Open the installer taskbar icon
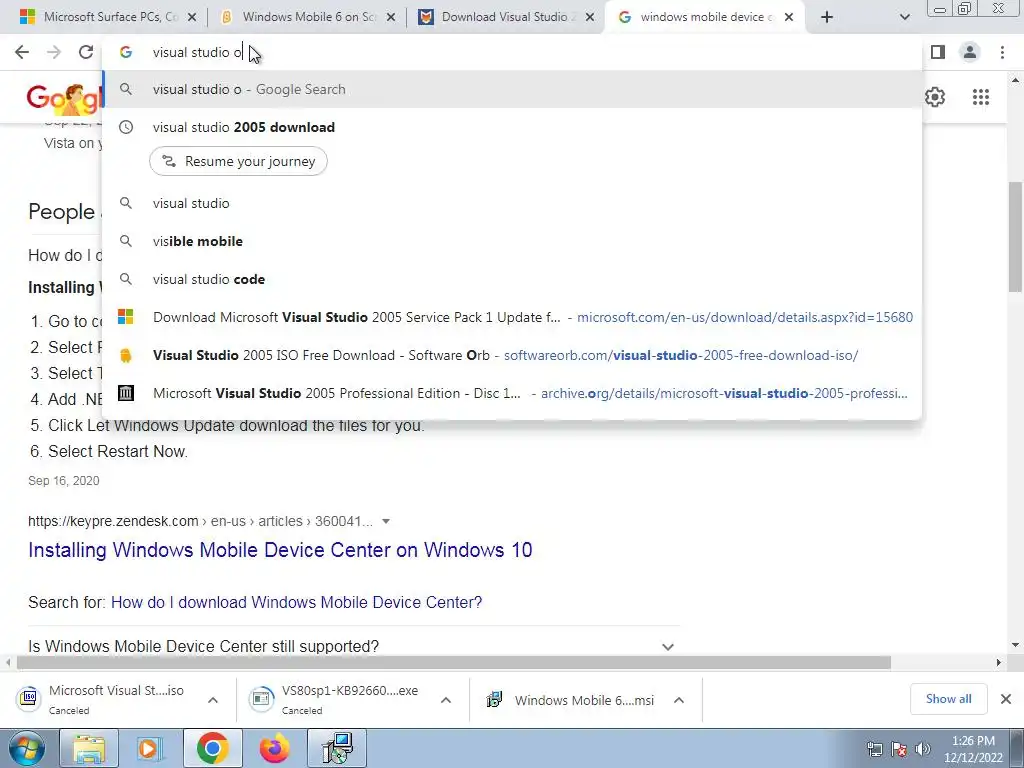The height and width of the screenshot is (768, 1024). tap(338, 748)
